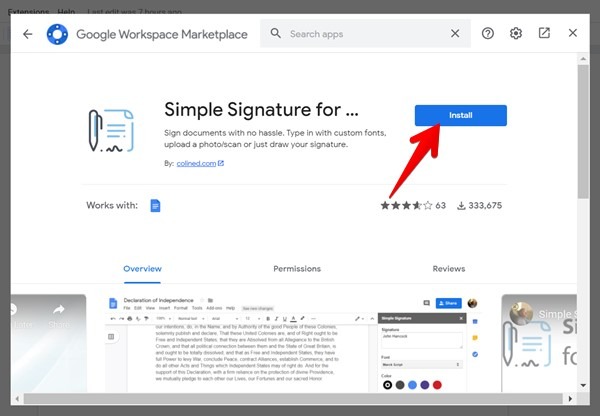Switch to the Overview tab

pos(142,269)
